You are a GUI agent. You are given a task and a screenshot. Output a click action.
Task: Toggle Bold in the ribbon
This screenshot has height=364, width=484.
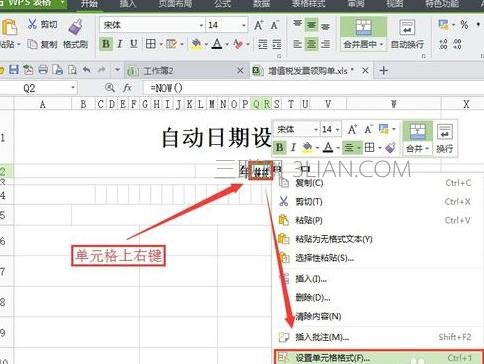pos(106,44)
